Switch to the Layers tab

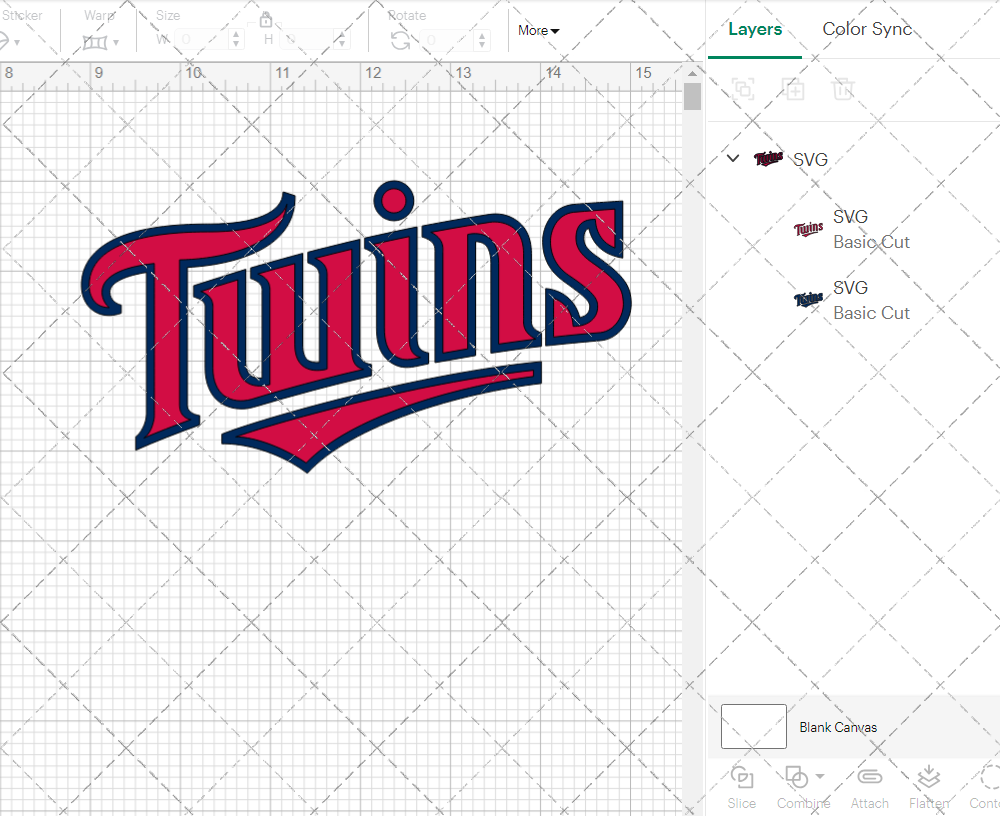pyautogui.click(x=754, y=29)
